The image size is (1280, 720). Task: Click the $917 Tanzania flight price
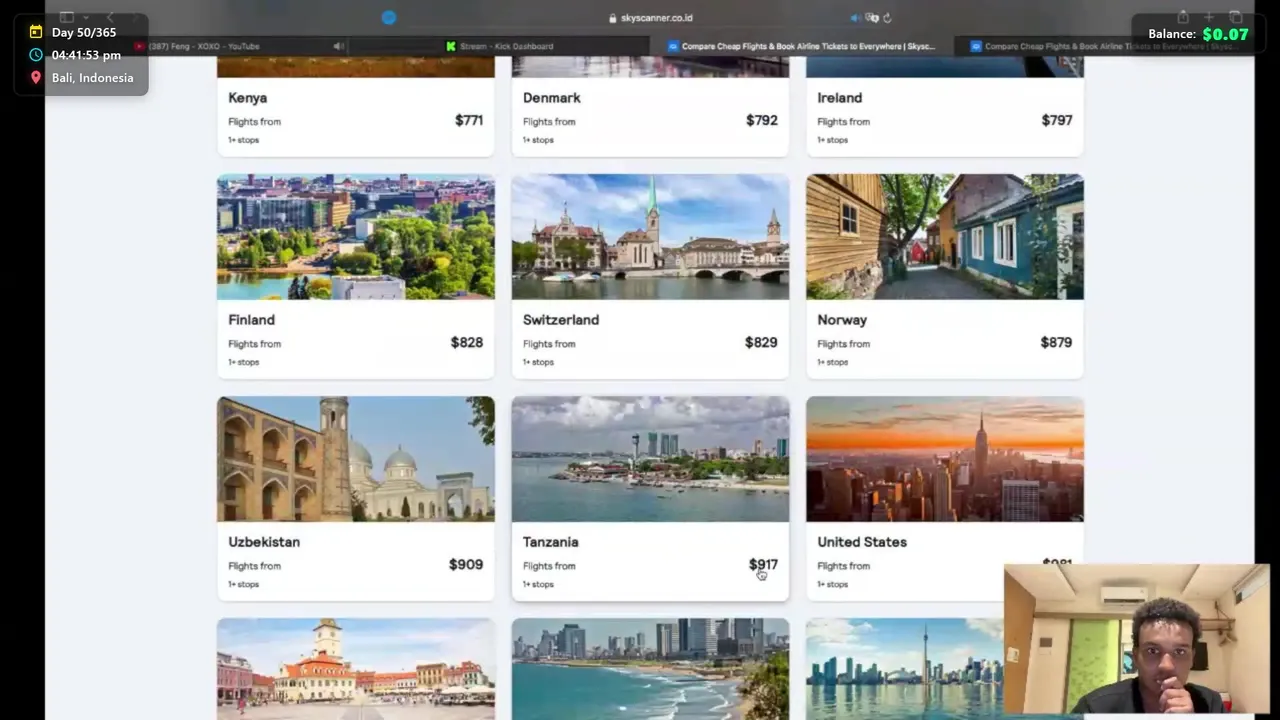click(x=763, y=564)
